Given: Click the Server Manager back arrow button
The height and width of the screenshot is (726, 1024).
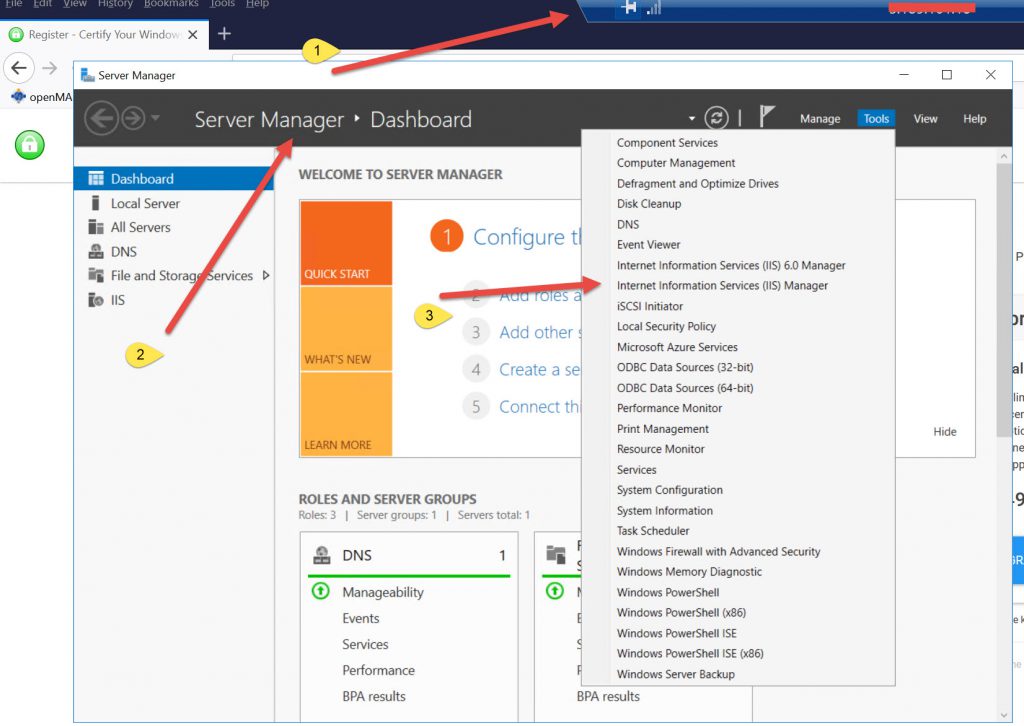Looking at the screenshot, I should [101, 119].
